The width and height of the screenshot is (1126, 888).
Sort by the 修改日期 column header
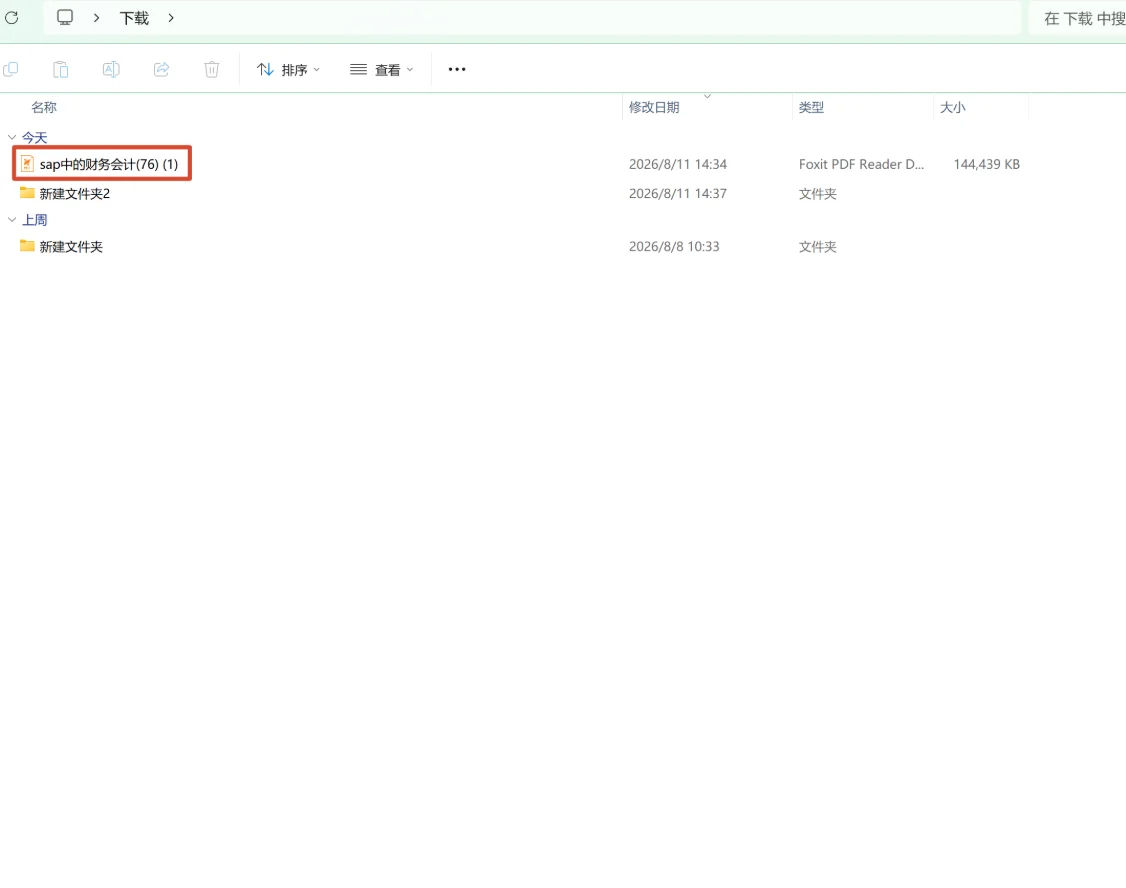(654, 107)
